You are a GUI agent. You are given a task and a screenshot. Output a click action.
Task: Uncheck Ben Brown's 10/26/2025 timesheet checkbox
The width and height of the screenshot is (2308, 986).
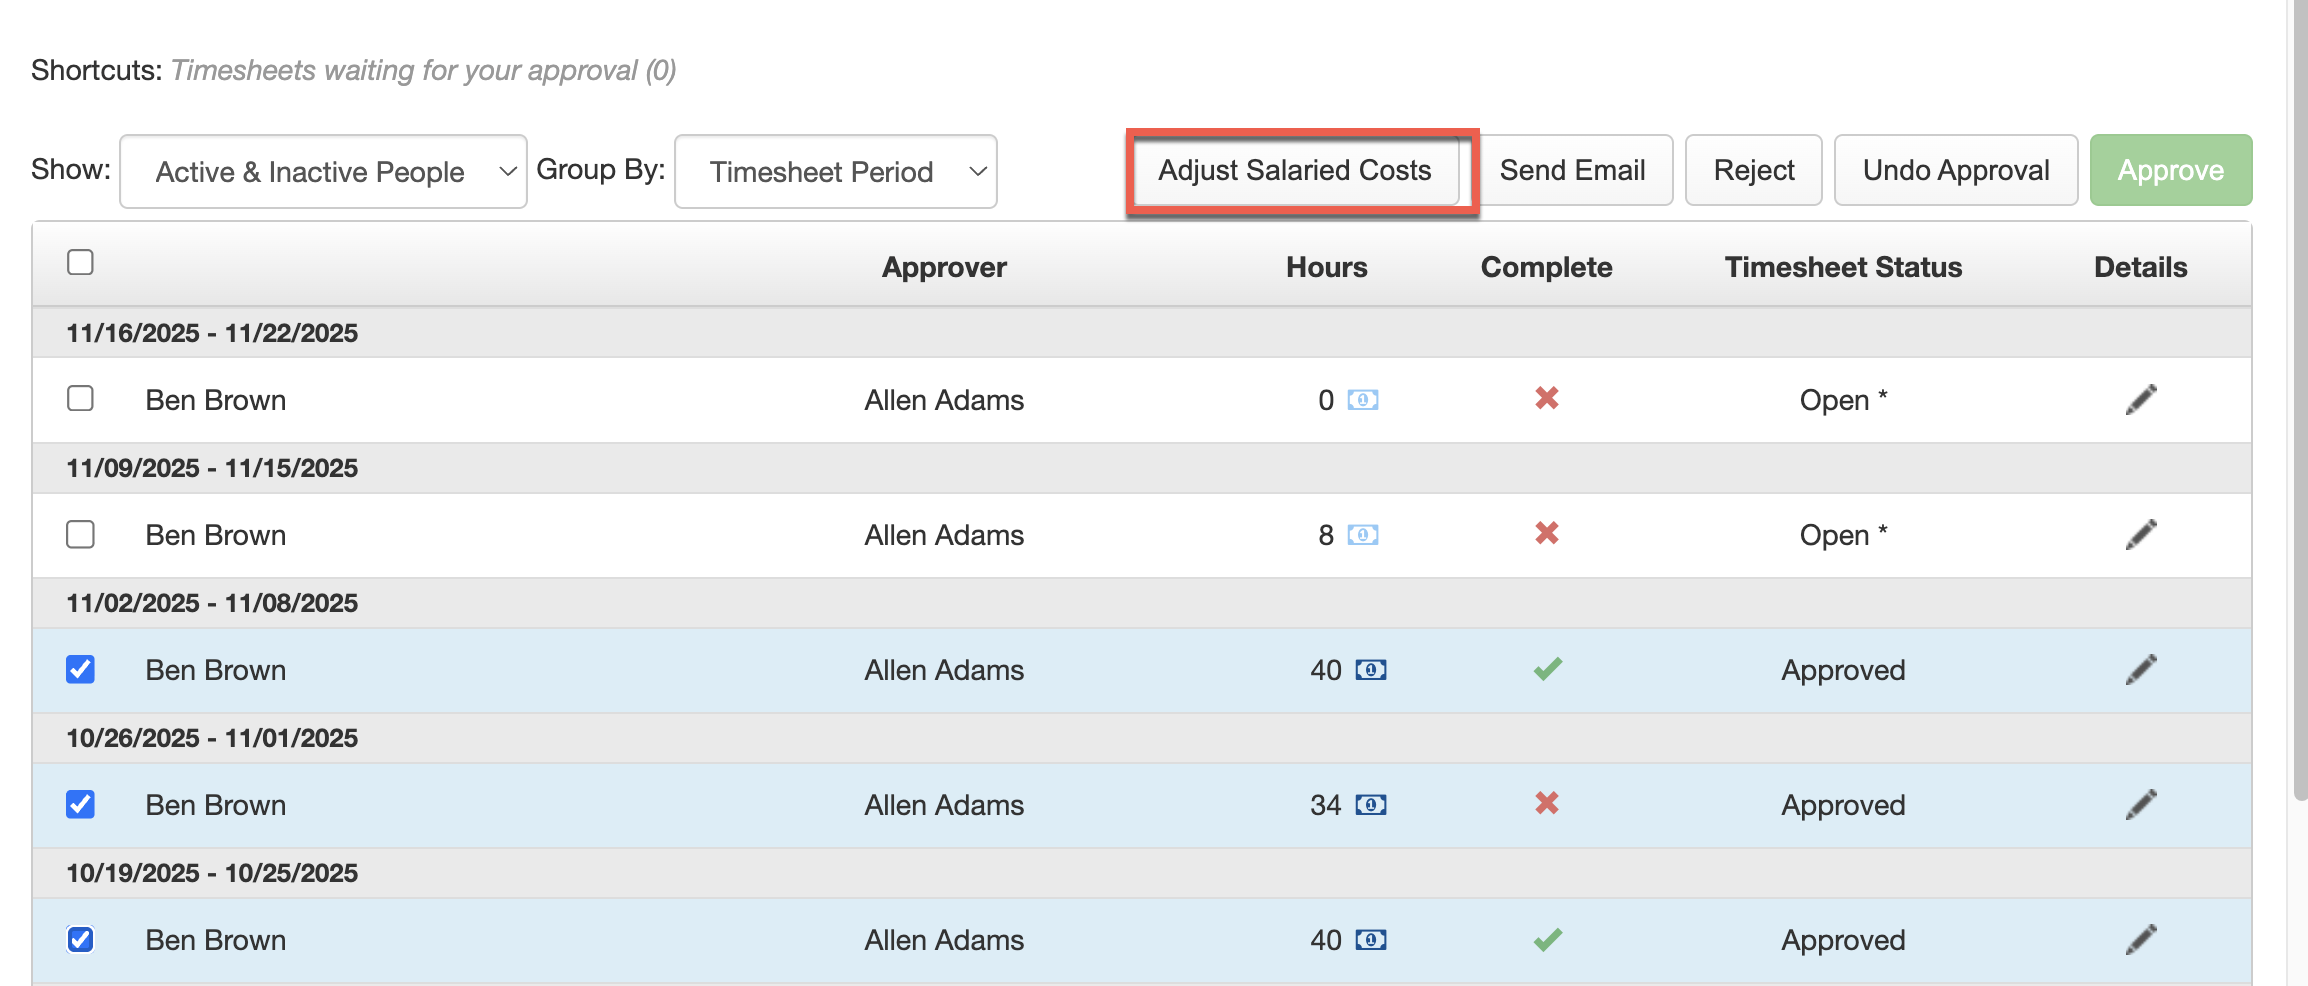(80, 804)
